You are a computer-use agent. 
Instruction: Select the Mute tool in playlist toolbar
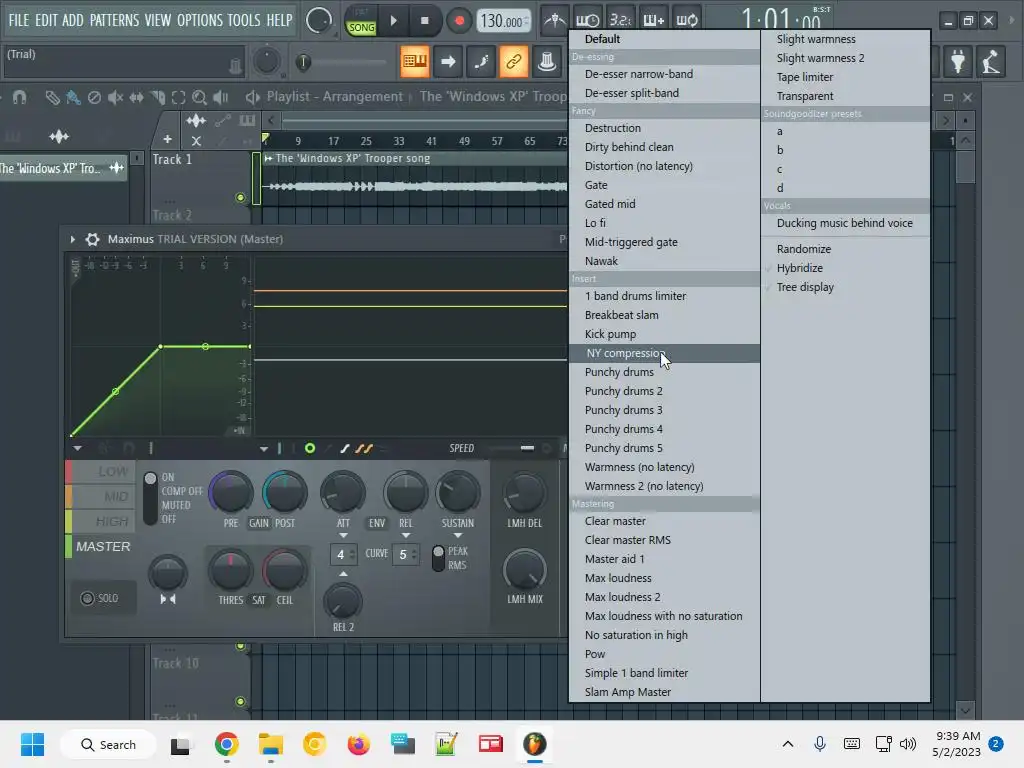point(116,97)
